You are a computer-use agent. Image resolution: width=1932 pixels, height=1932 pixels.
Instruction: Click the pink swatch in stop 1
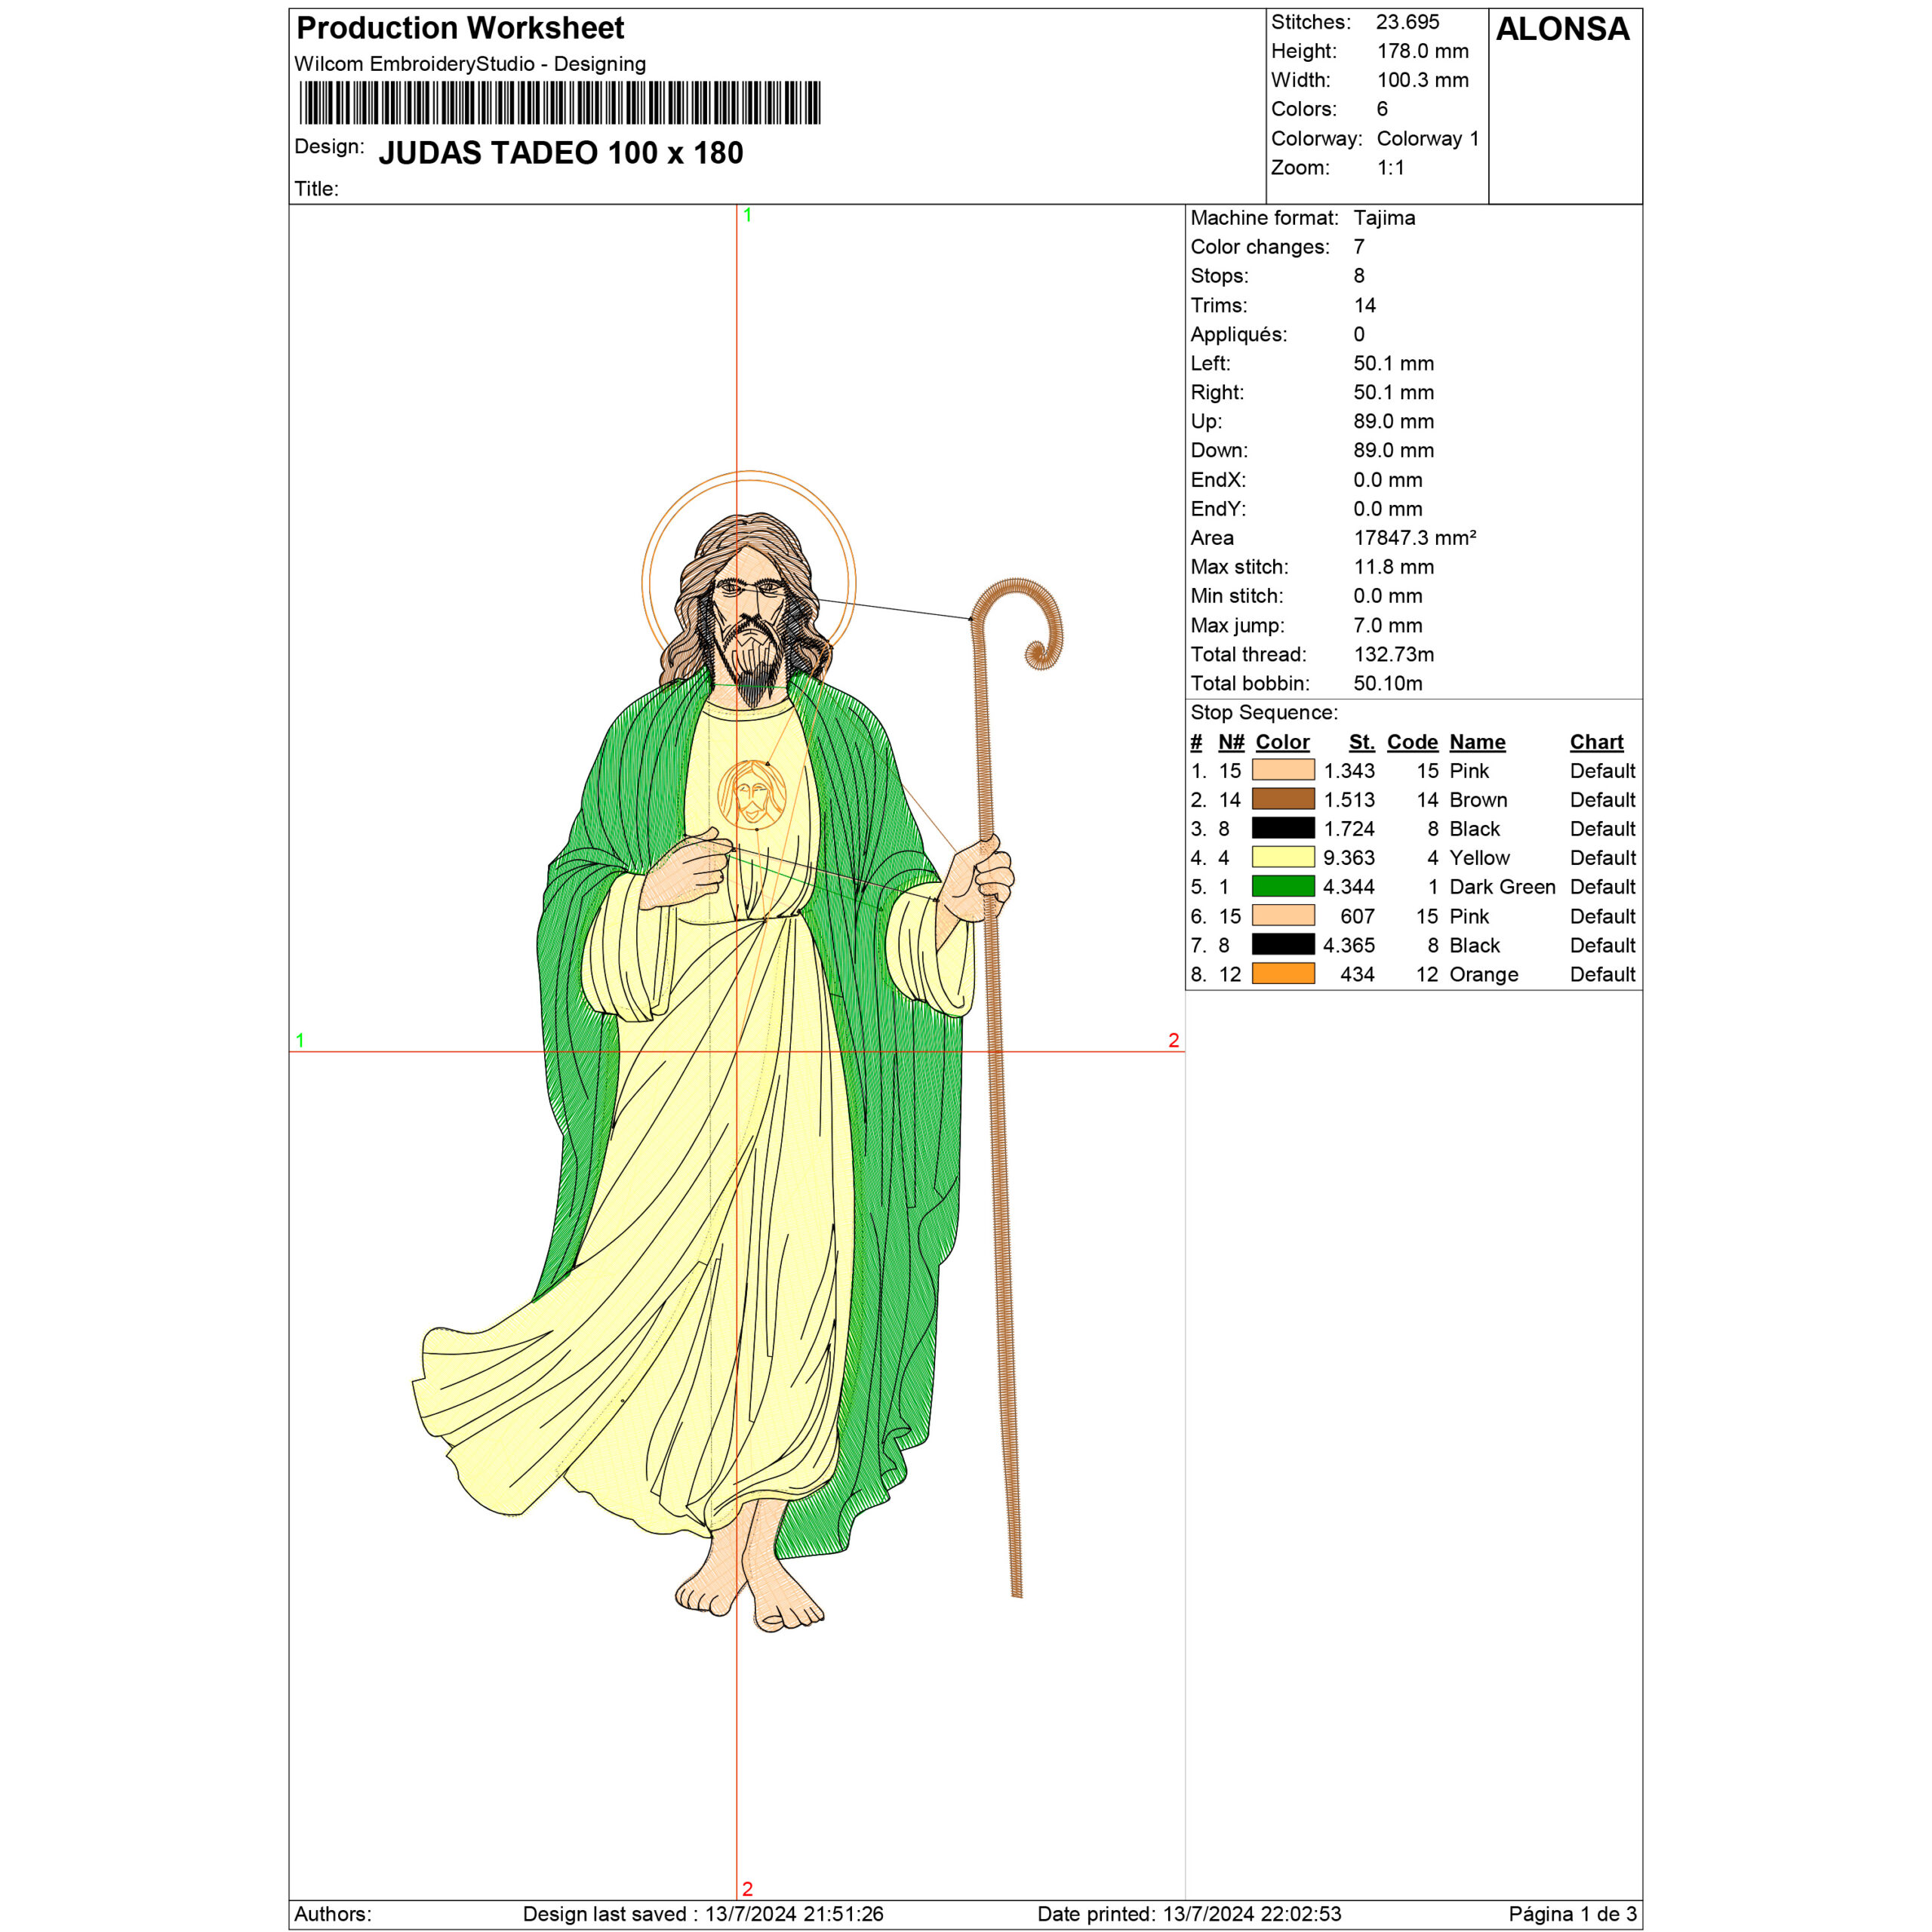pyautogui.click(x=1283, y=770)
